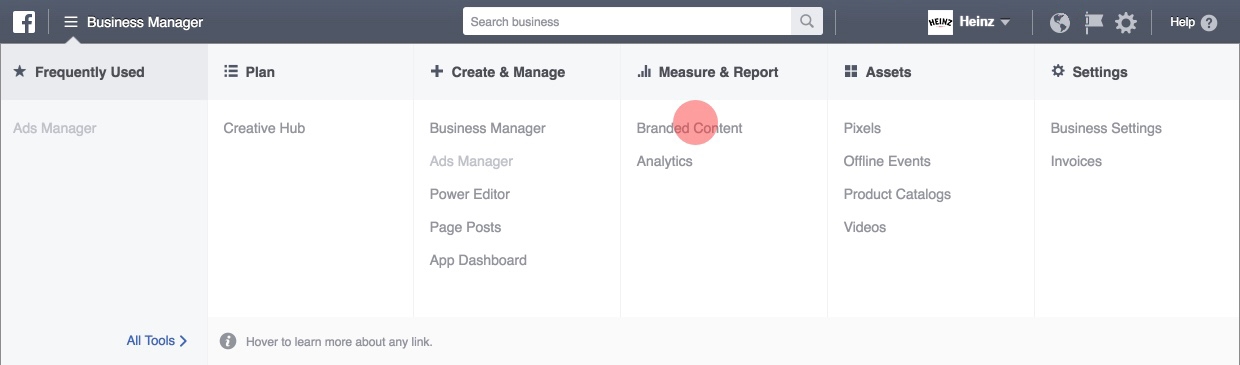Go to Business Settings
Viewport: 1240px width, 365px height.
pos(1106,128)
